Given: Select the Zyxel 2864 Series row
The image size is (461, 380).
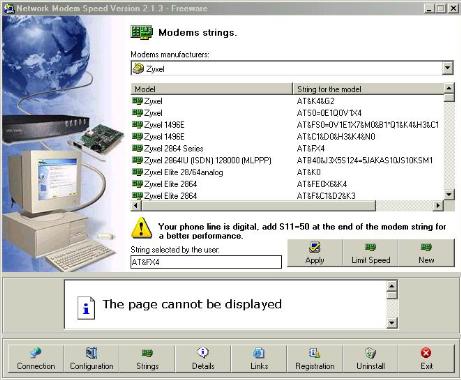Looking at the screenshot, I should pos(288,148).
